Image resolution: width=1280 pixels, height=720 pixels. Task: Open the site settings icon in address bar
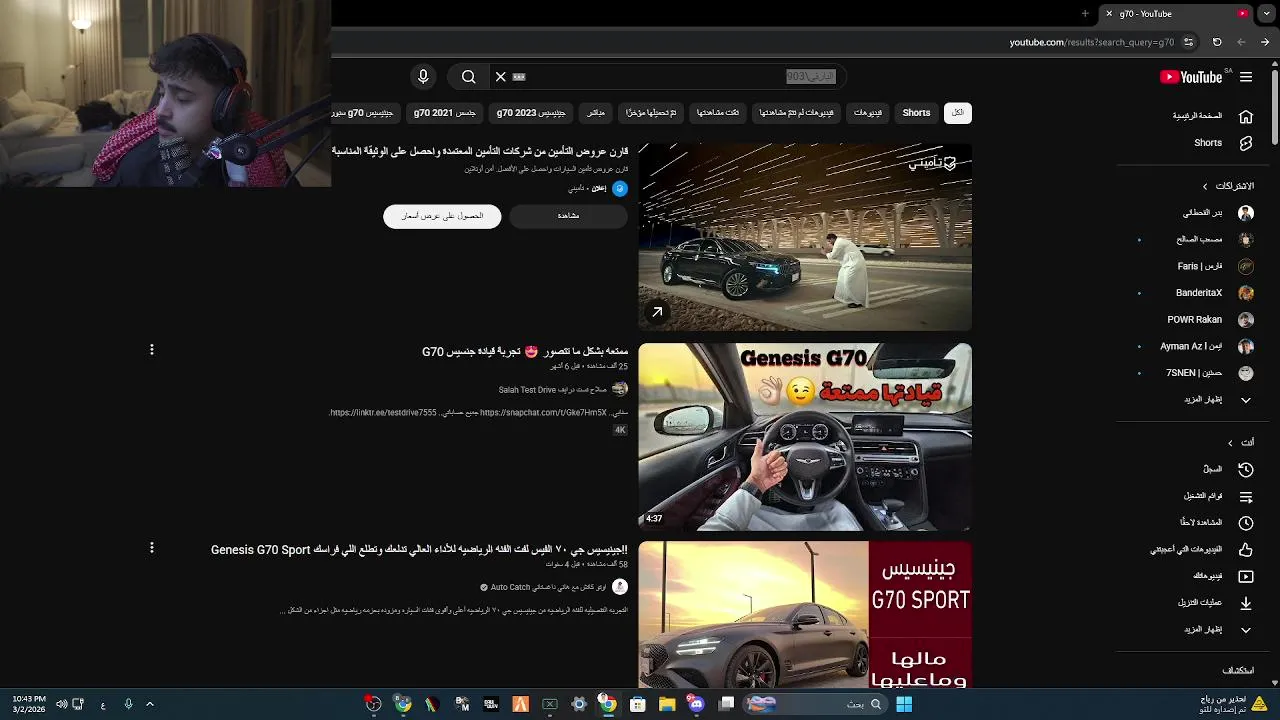(x=1188, y=42)
